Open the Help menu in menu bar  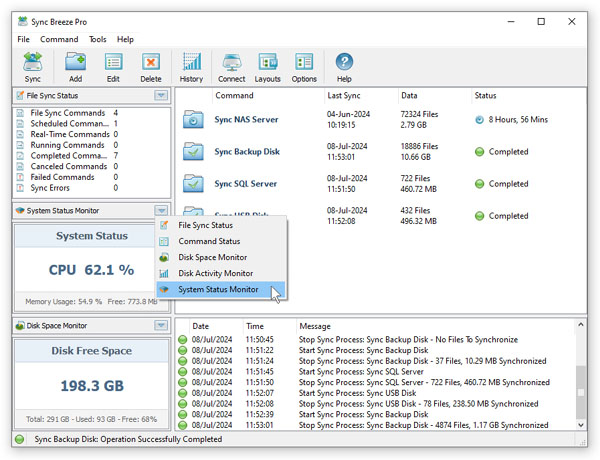click(x=125, y=39)
